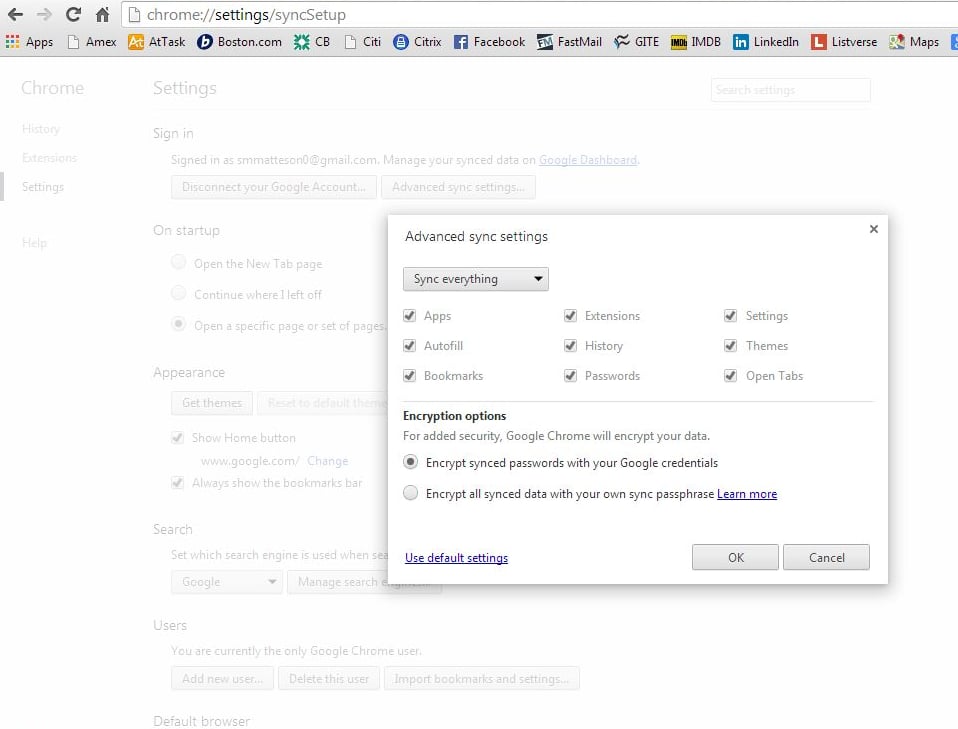Toggle the Themes sync checkbox
Image resolution: width=958 pixels, height=729 pixels.
pos(730,345)
